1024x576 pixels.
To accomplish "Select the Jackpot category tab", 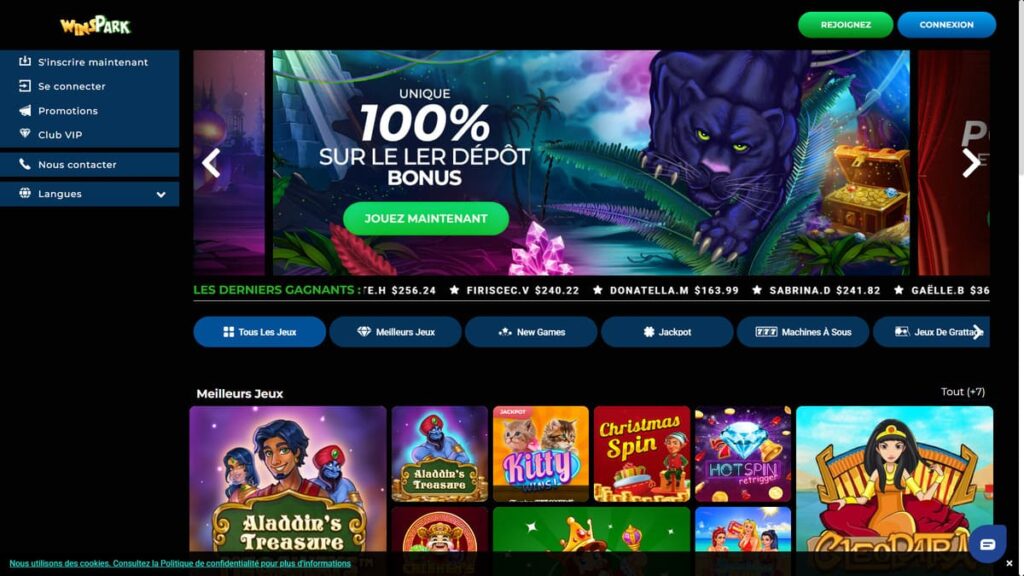I will pyautogui.click(x=667, y=332).
